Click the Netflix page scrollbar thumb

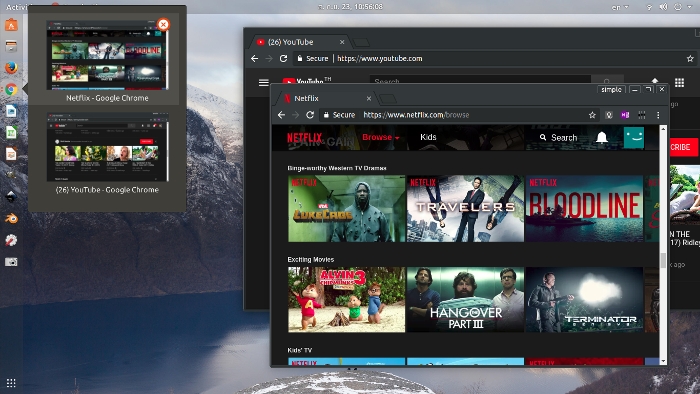tap(663, 260)
